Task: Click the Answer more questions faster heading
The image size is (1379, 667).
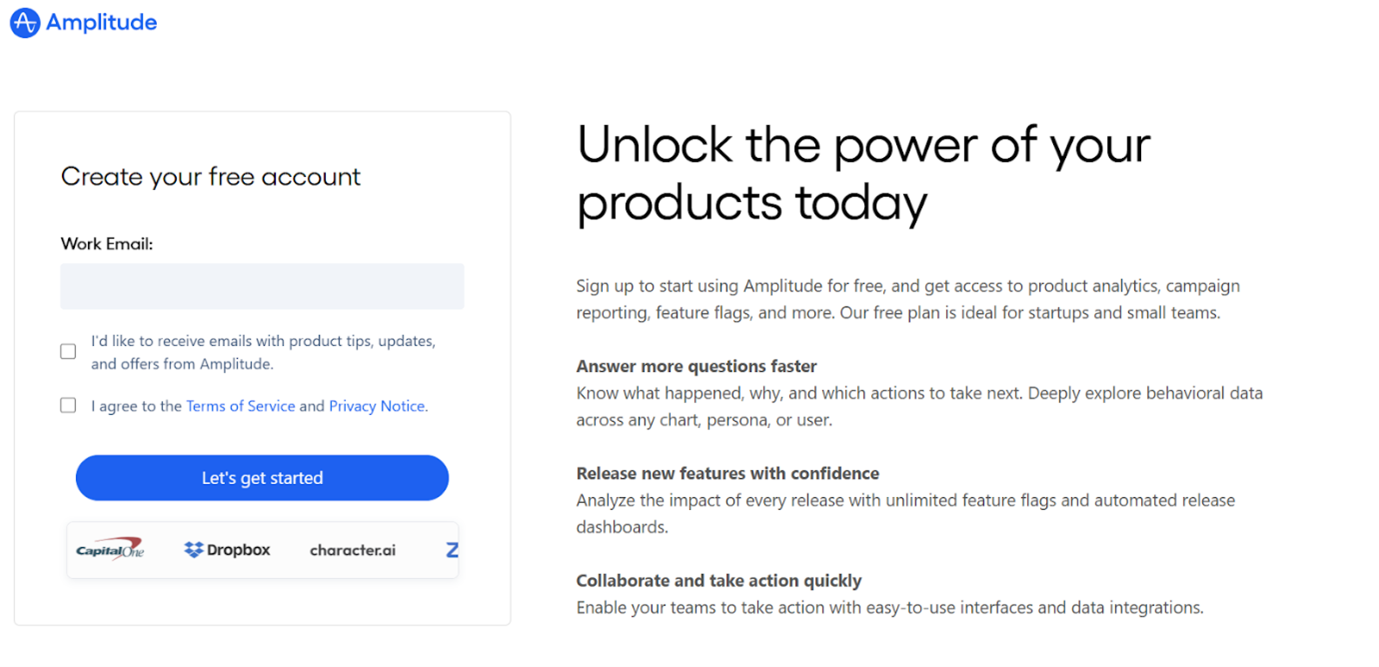Action: tap(697, 366)
